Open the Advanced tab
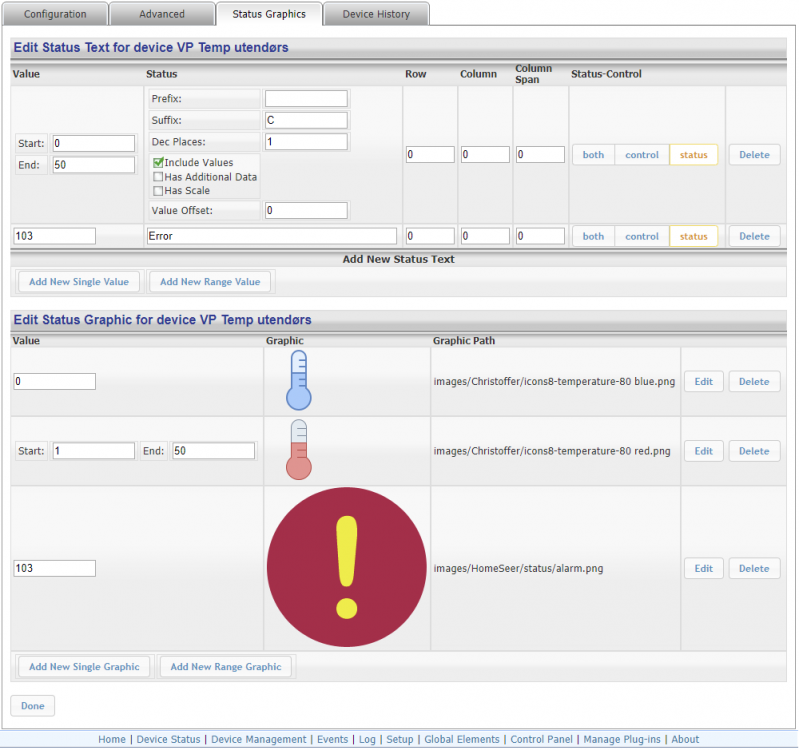Viewport: 799px width, 750px height. point(162,14)
